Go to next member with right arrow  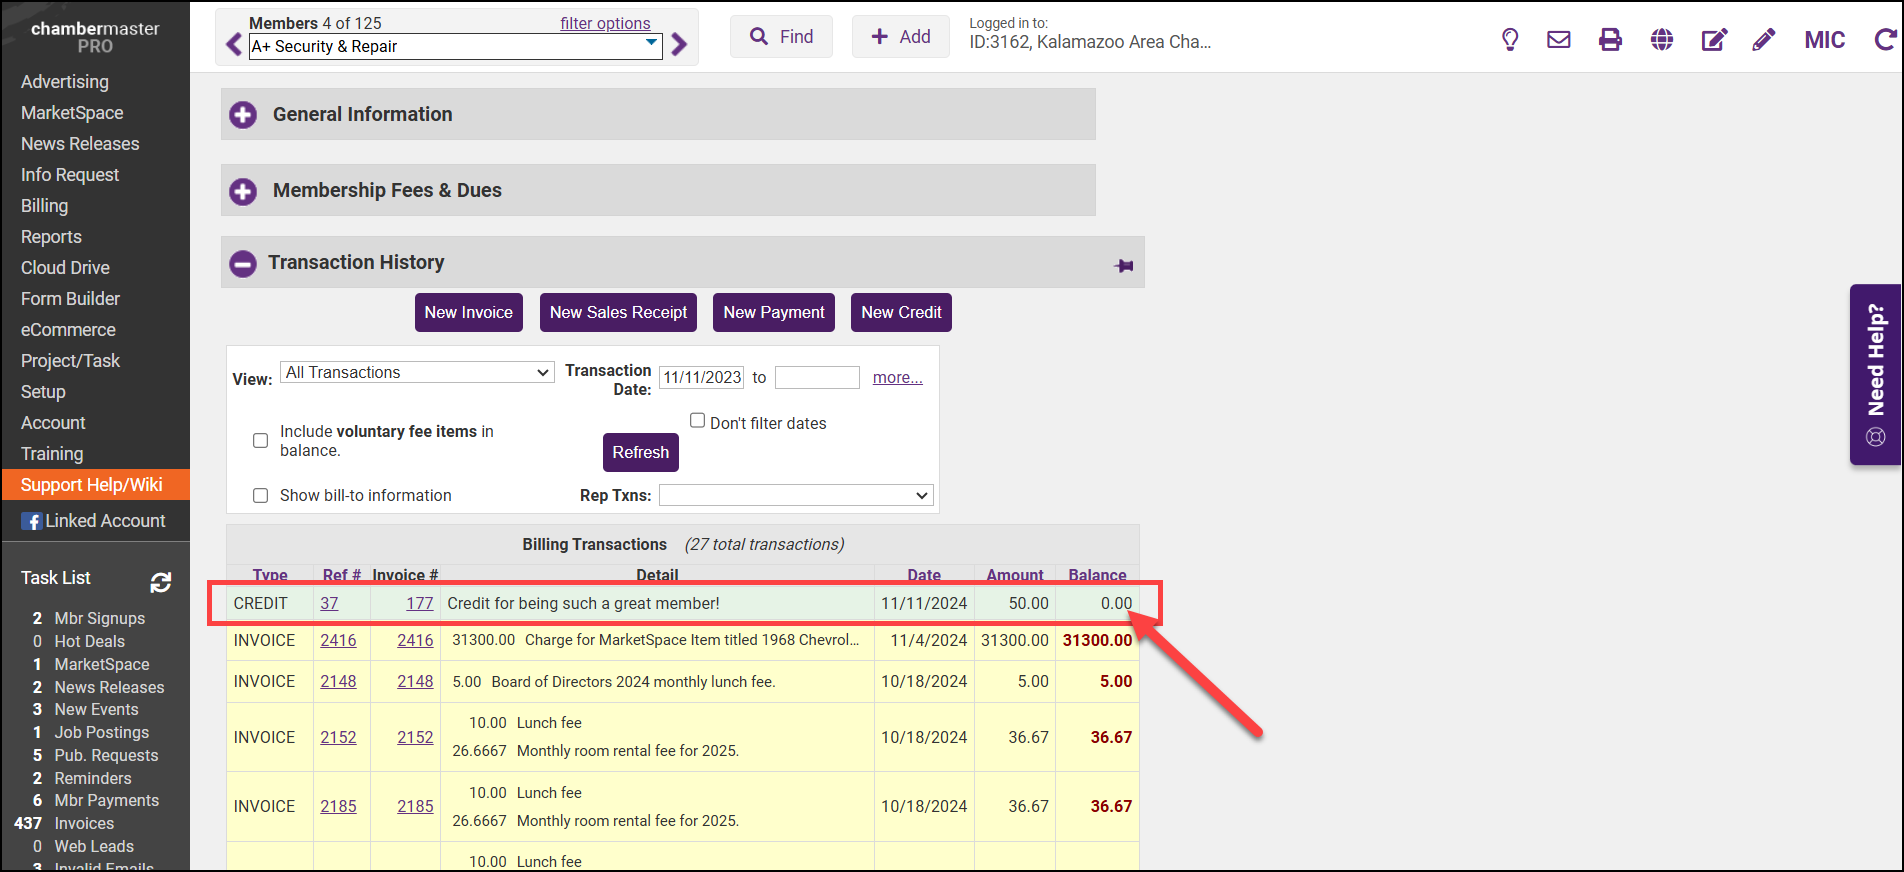click(680, 45)
